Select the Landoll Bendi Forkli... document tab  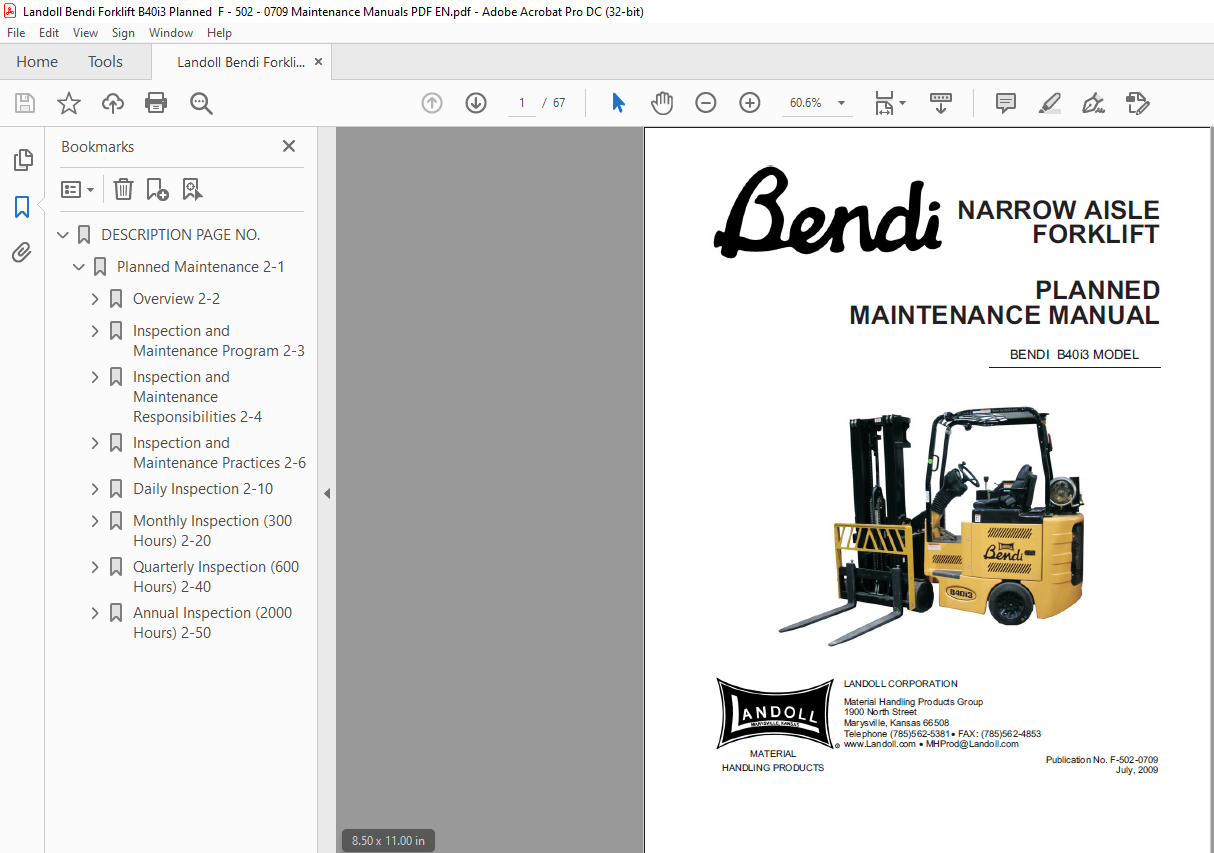coord(241,62)
